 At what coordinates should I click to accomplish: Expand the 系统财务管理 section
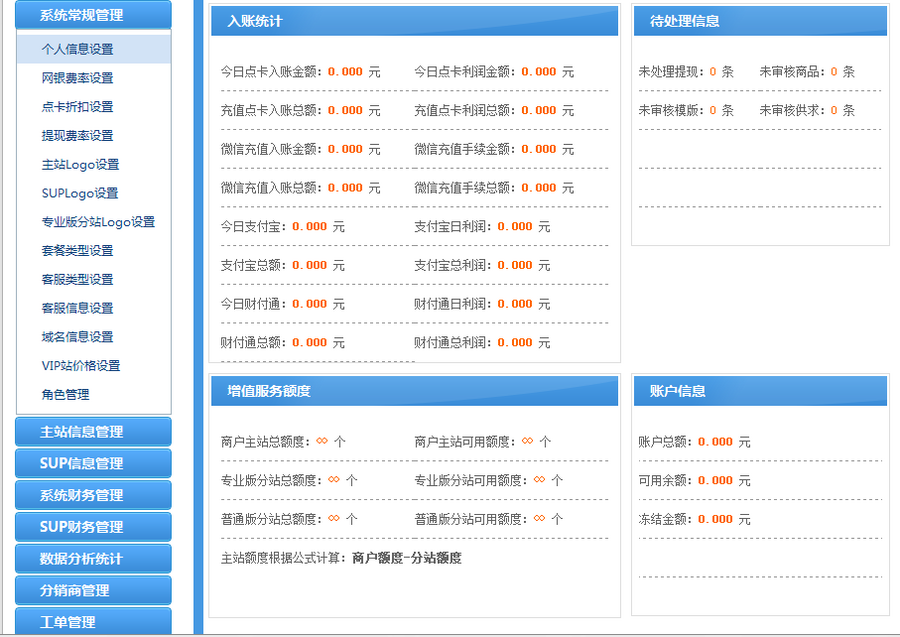[x=93, y=495]
